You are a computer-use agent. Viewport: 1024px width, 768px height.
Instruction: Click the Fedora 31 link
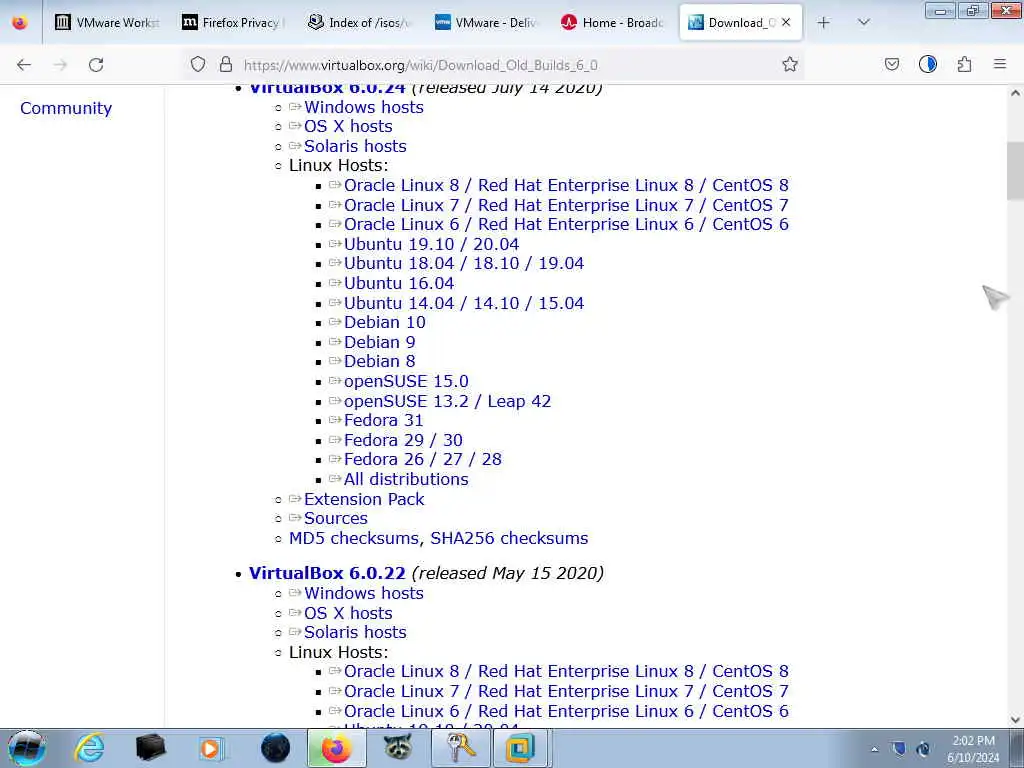coord(383,421)
